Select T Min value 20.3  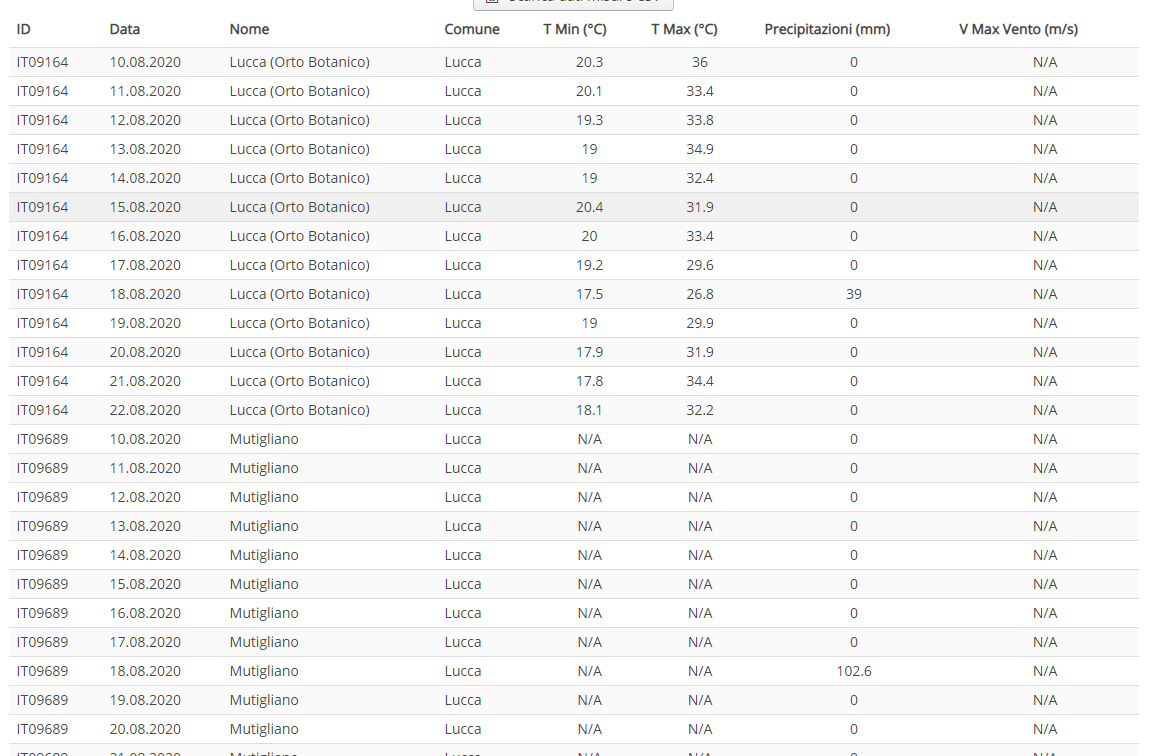pos(589,62)
